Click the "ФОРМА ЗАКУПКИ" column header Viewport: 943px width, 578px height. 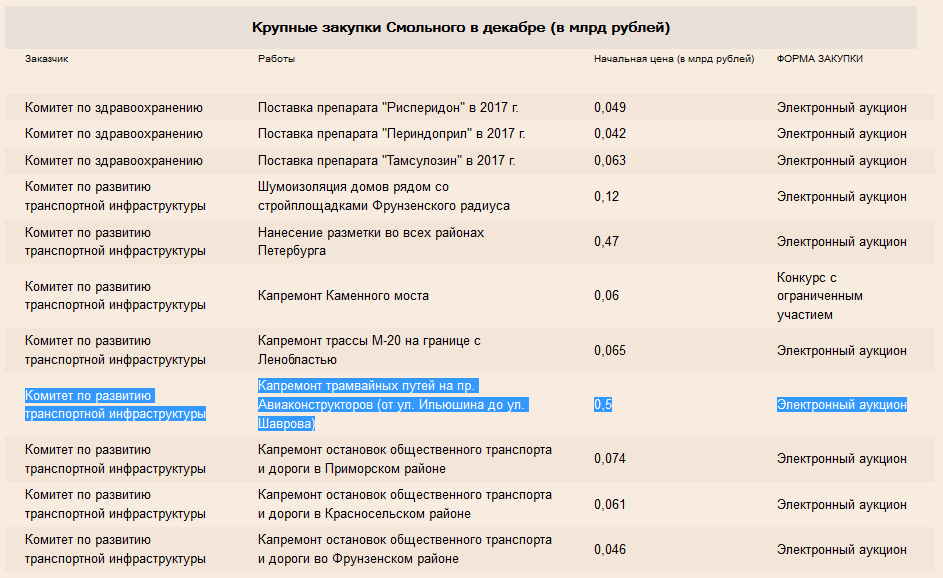[x=819, y=59]
